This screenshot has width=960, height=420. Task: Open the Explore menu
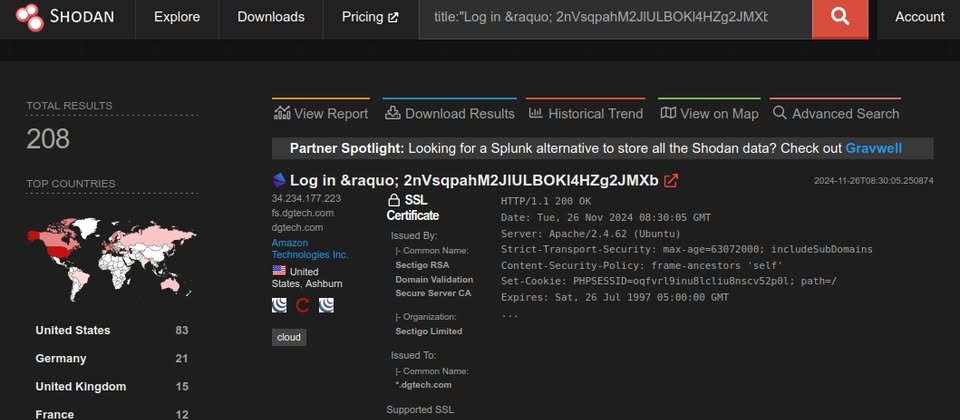[177, 17]
